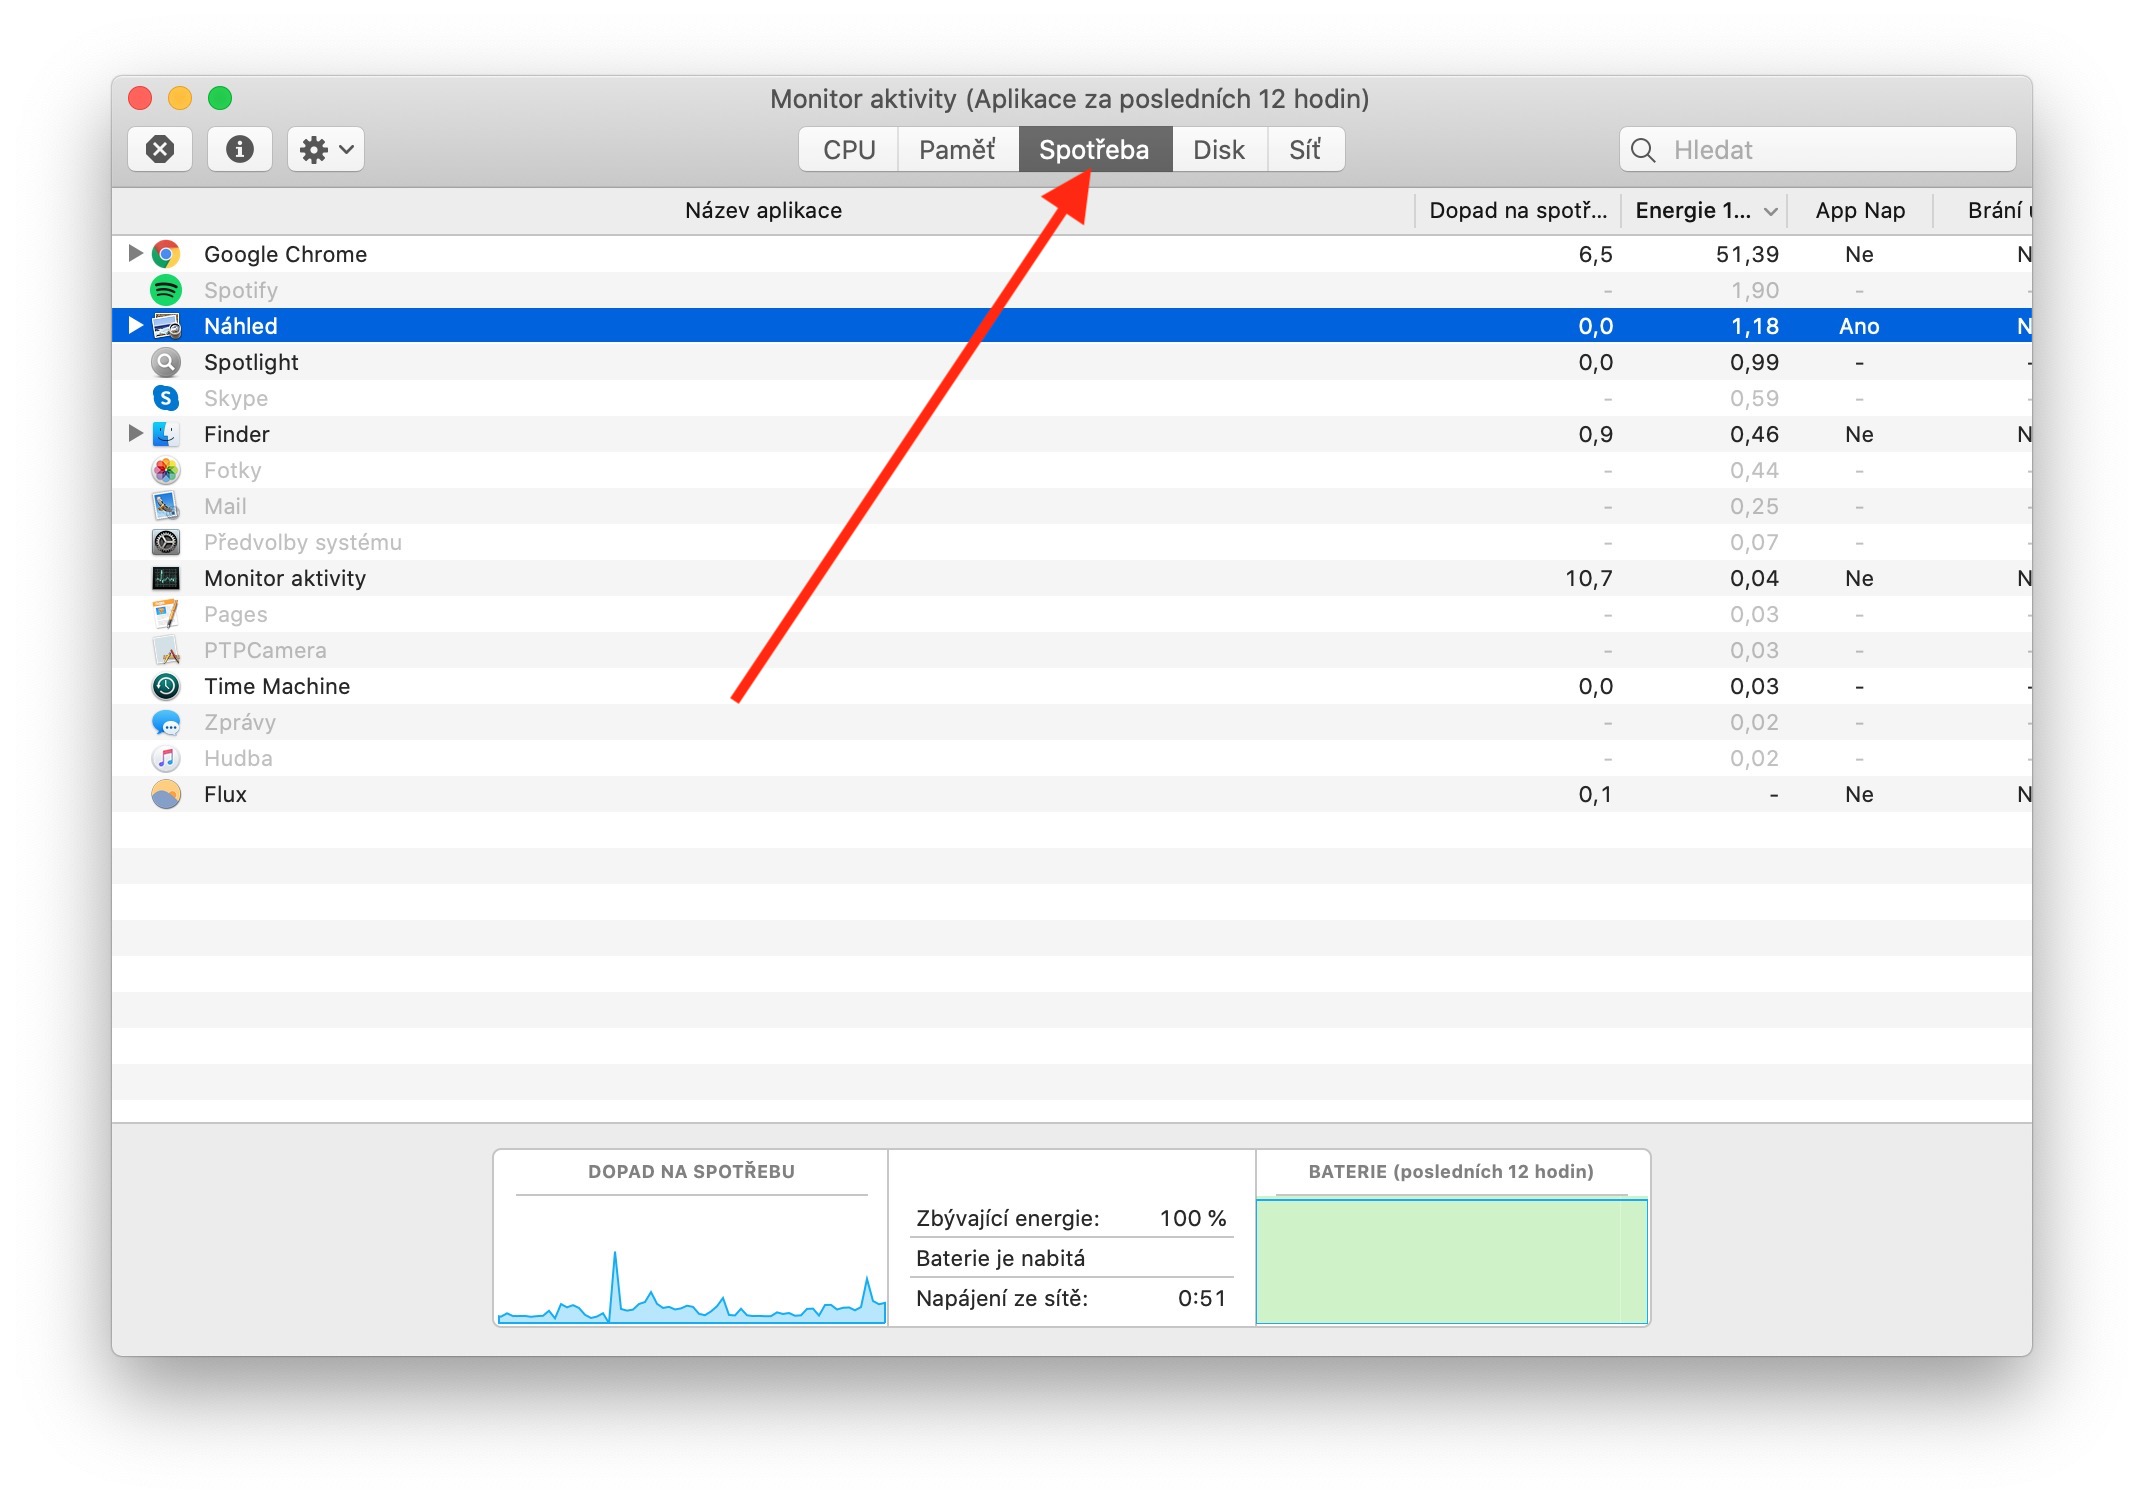Image resolution: width=2144 pixels, height=1504 pixels.
Task: Click the Google Chrome app icon
Action: point(166,254)
